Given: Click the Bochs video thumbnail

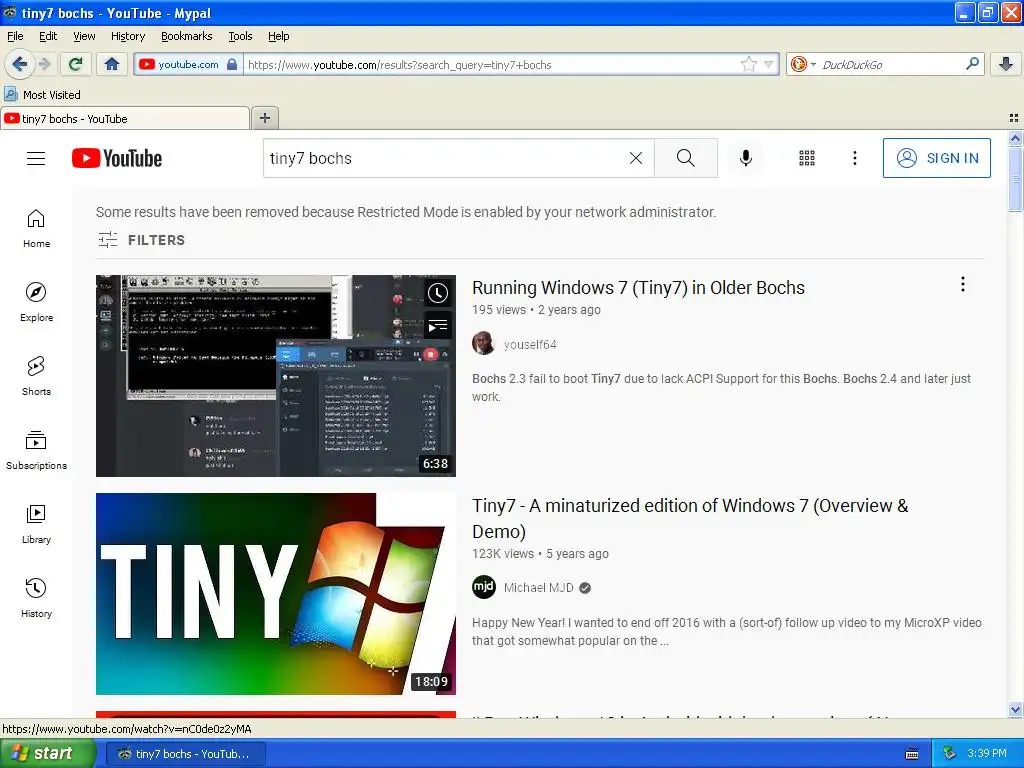Looking at the screenshot, I should tap(276, 376).
